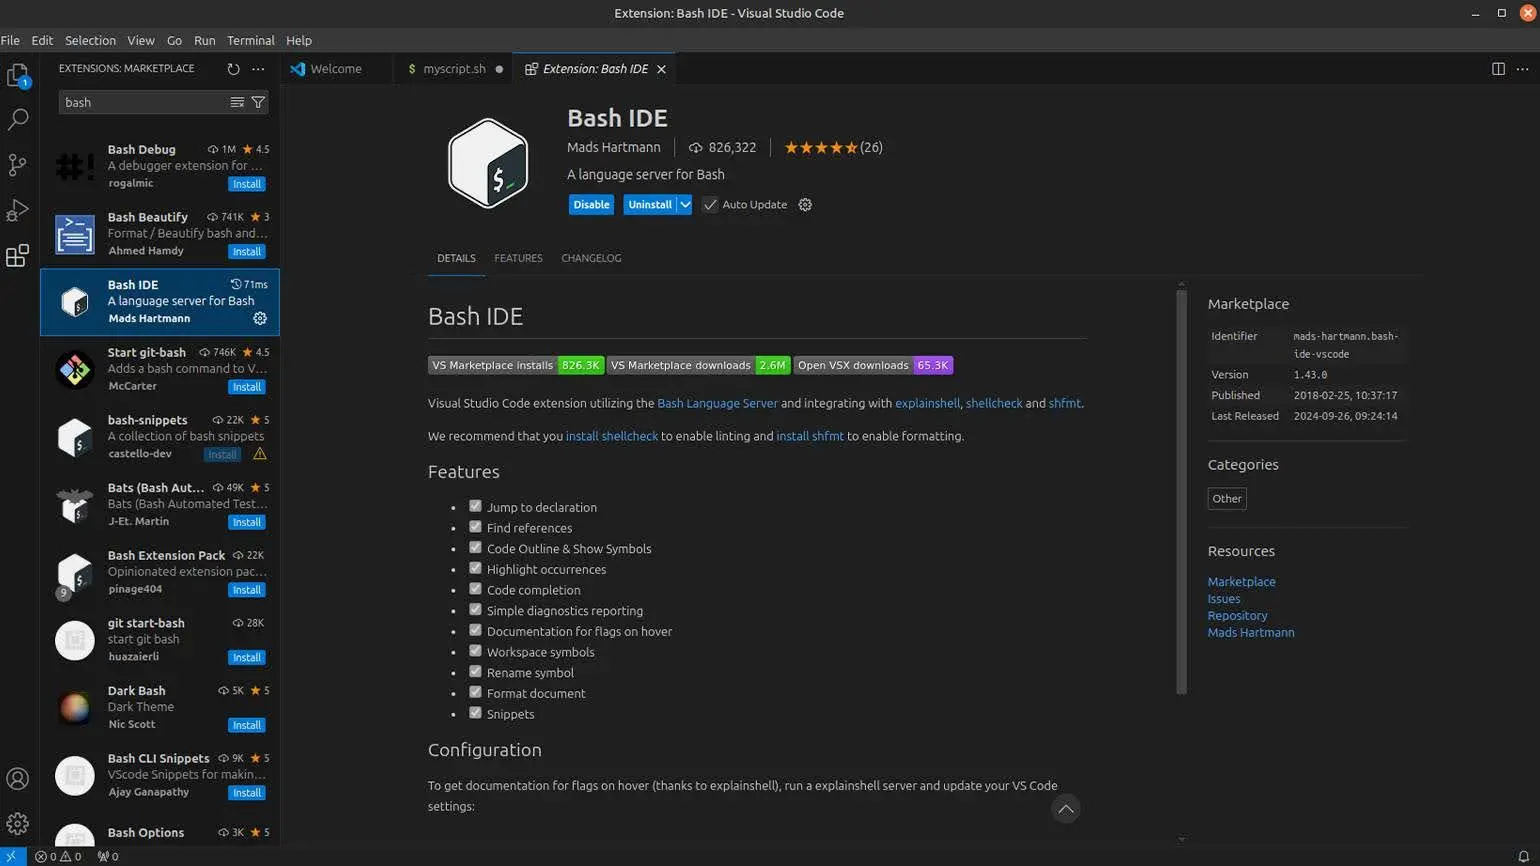1540x866 pixels.
Task: Toggle the Jump to declaration checkbox
Action: [475, 507]
